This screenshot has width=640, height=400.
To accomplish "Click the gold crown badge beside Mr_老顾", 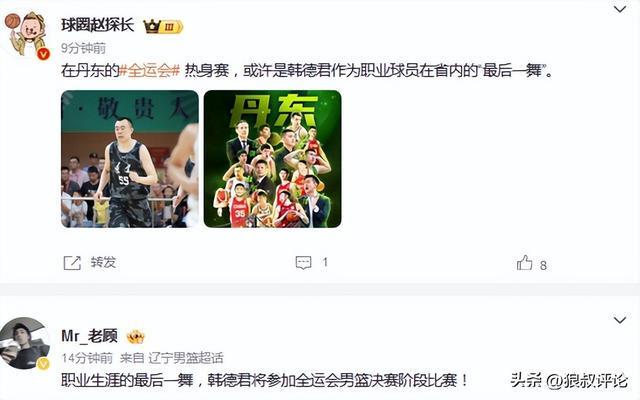I will (136, 337).
